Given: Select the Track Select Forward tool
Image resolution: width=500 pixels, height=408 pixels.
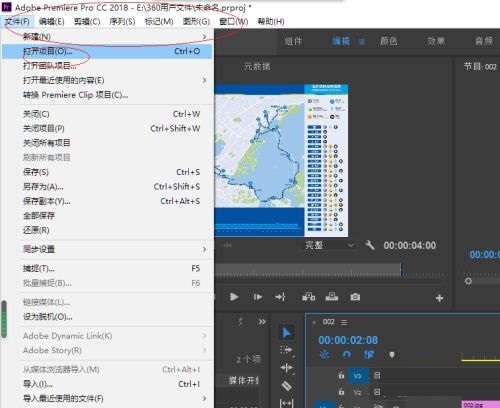Looking at the screenshot, I should point(287,350).
